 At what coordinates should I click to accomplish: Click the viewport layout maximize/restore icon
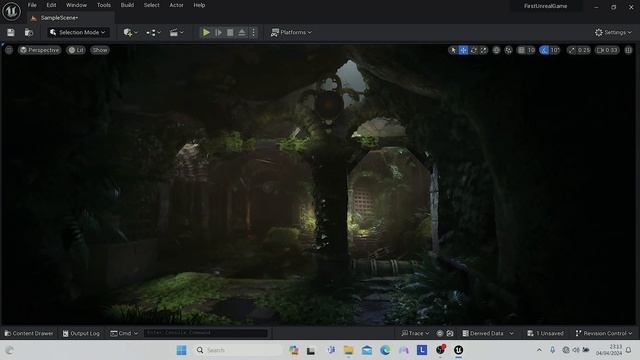[628, 50]
